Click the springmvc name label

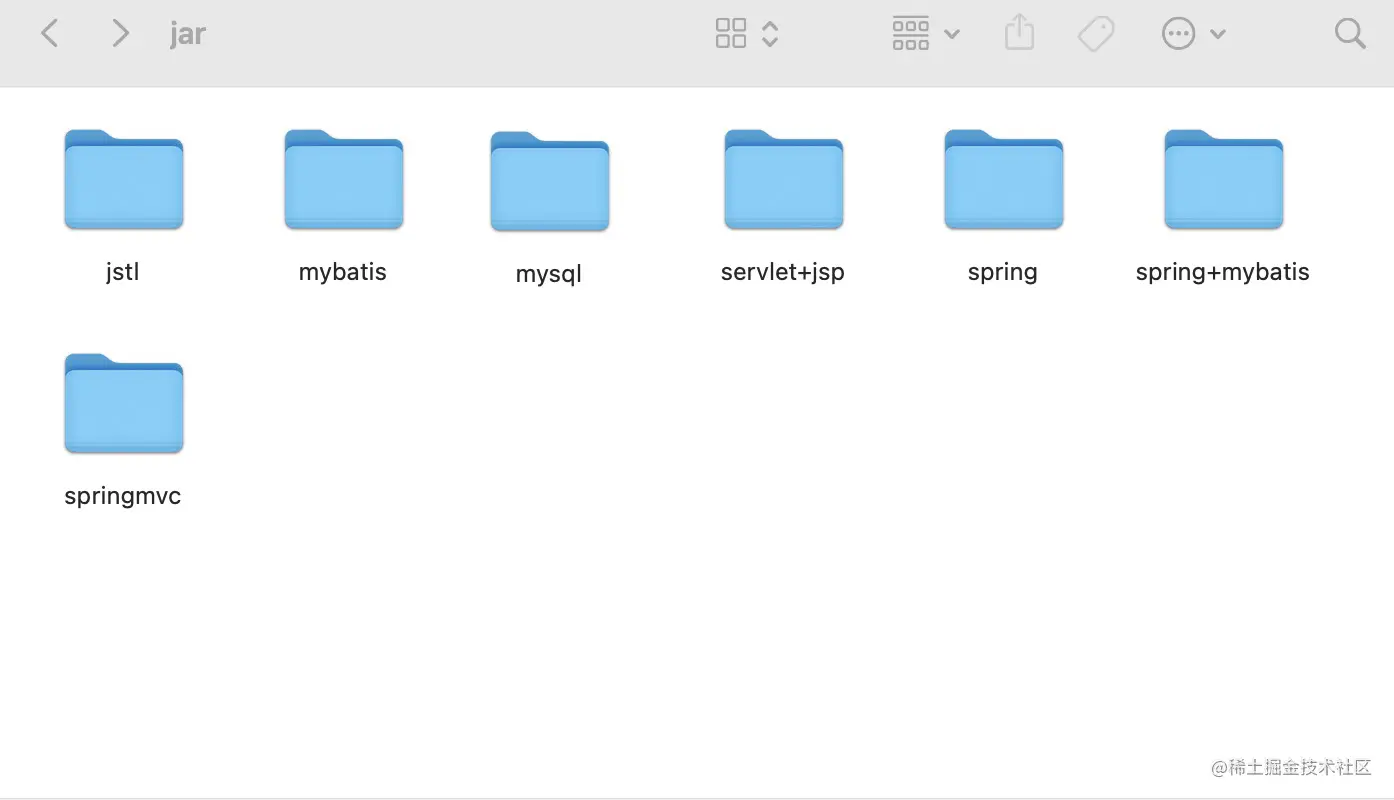coord(123,496)
